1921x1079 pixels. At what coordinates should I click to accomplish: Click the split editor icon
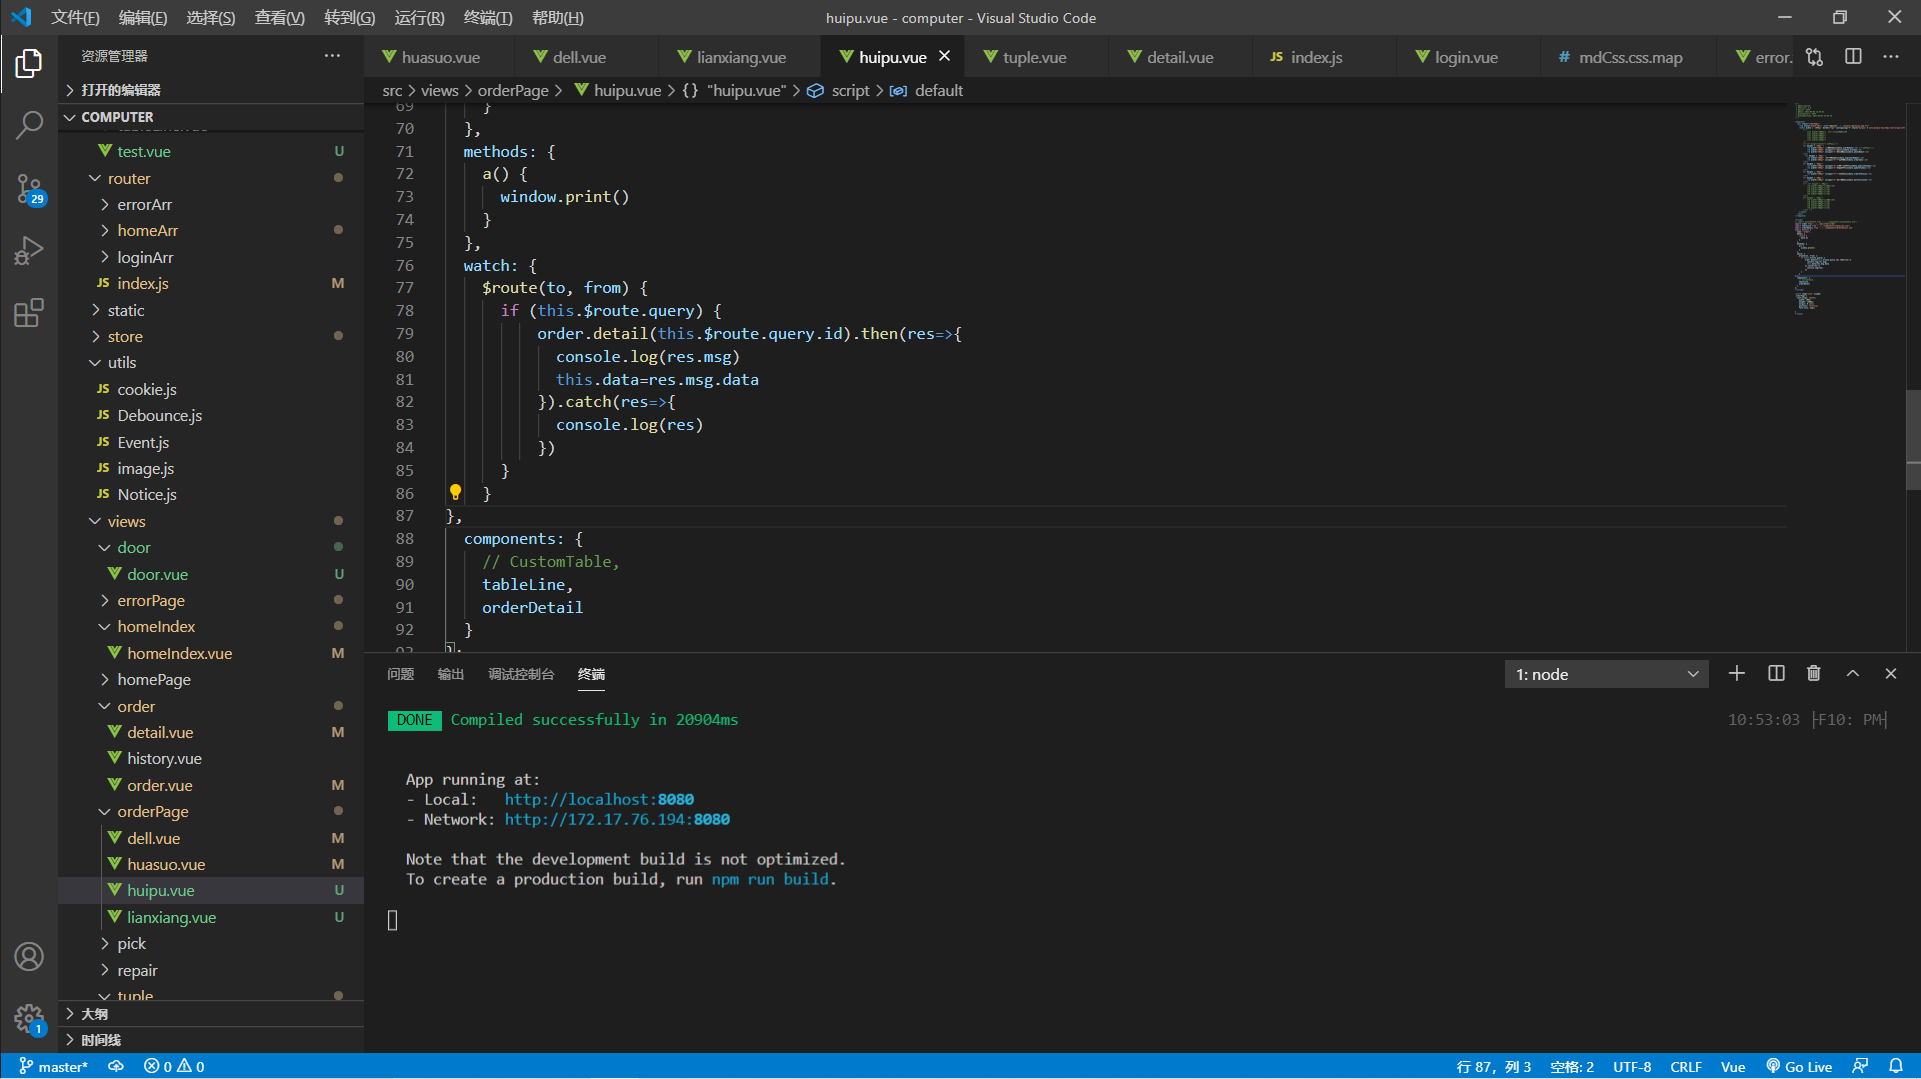click(1853, 57)
